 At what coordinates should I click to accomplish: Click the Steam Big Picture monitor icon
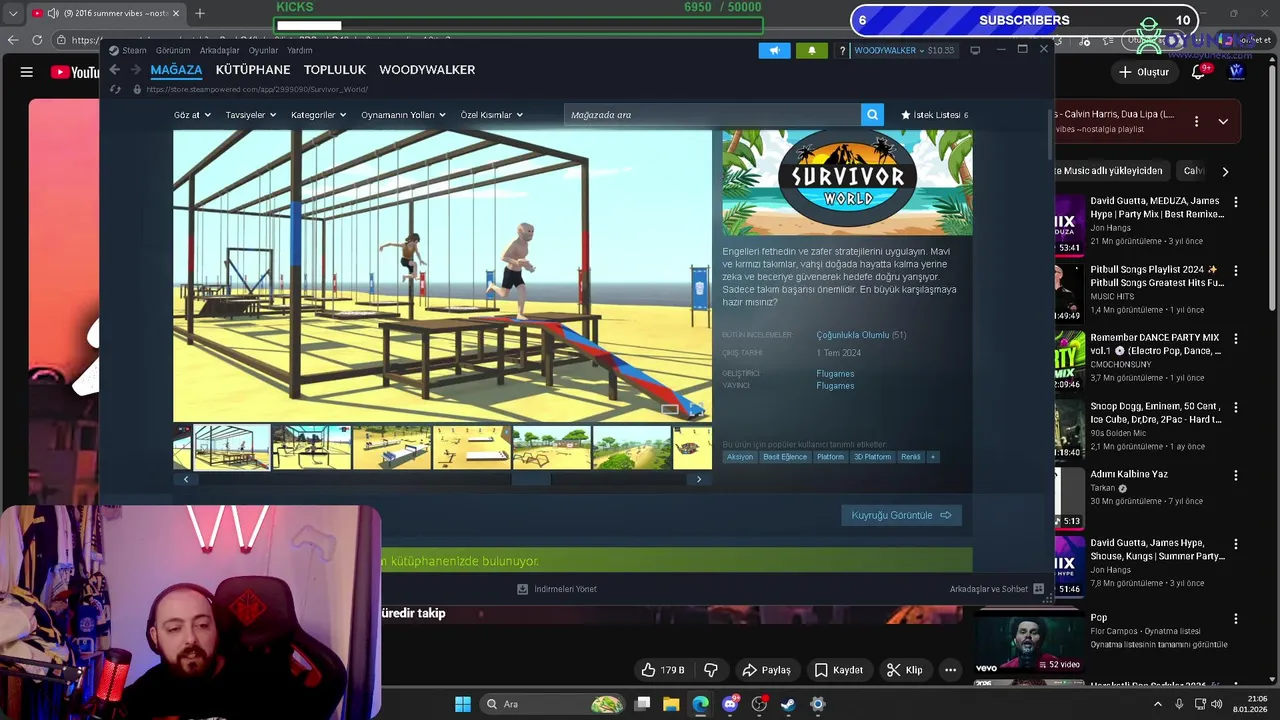pos(975,50)
